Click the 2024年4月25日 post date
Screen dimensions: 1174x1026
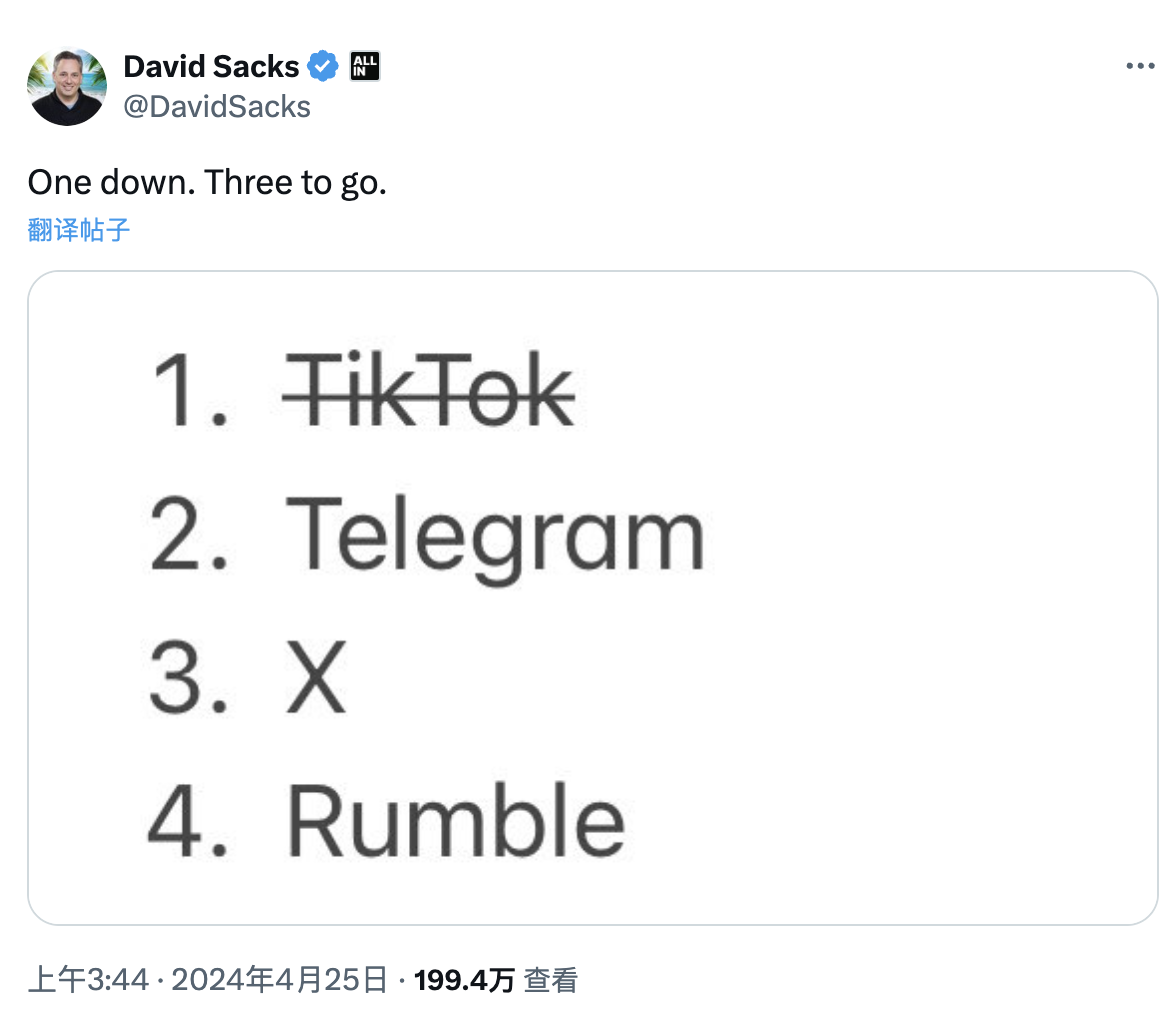click(x=279, y=981)
